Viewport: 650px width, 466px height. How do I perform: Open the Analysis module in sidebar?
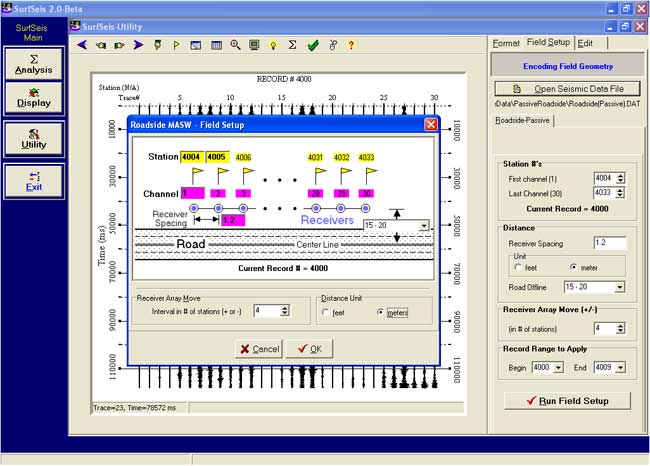[x=34, y=63]
